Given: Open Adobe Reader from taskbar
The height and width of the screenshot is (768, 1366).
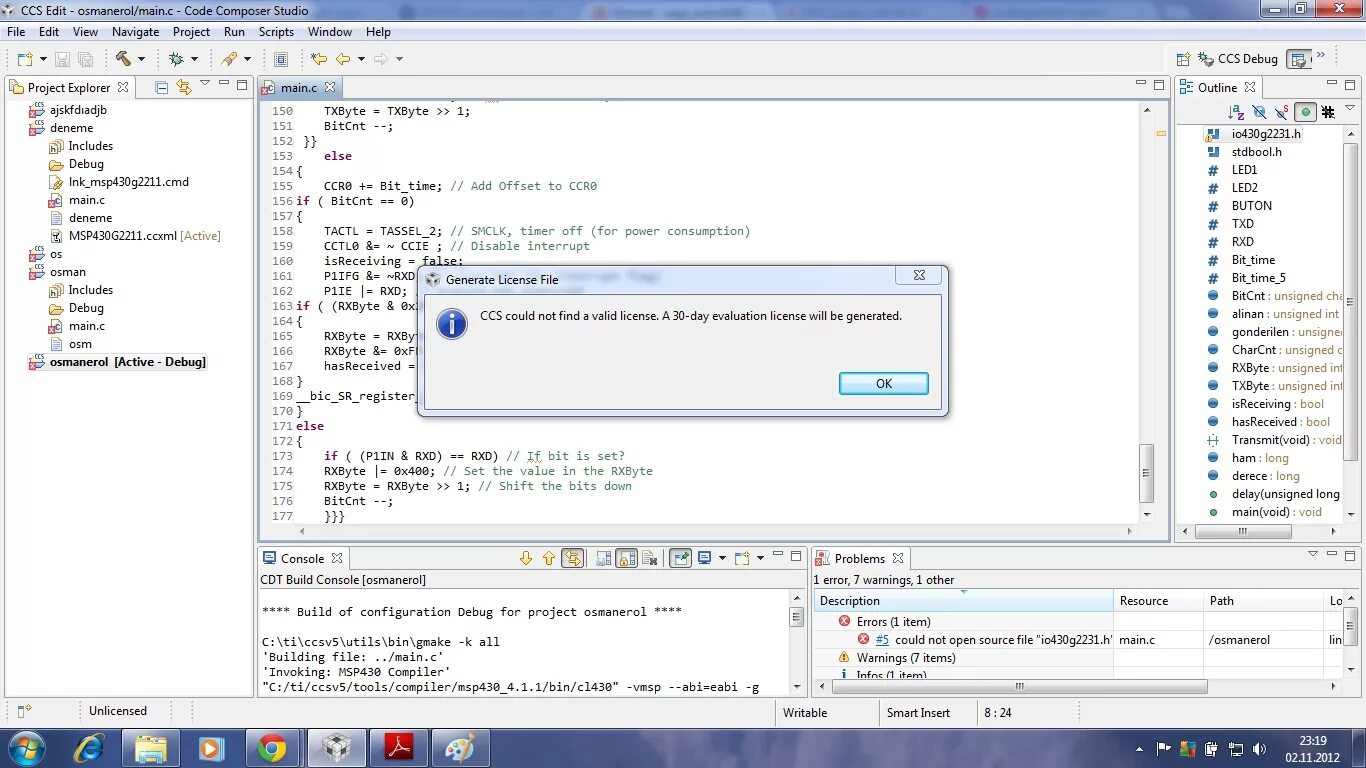Looking at the screenshot, I should (400, 748).
